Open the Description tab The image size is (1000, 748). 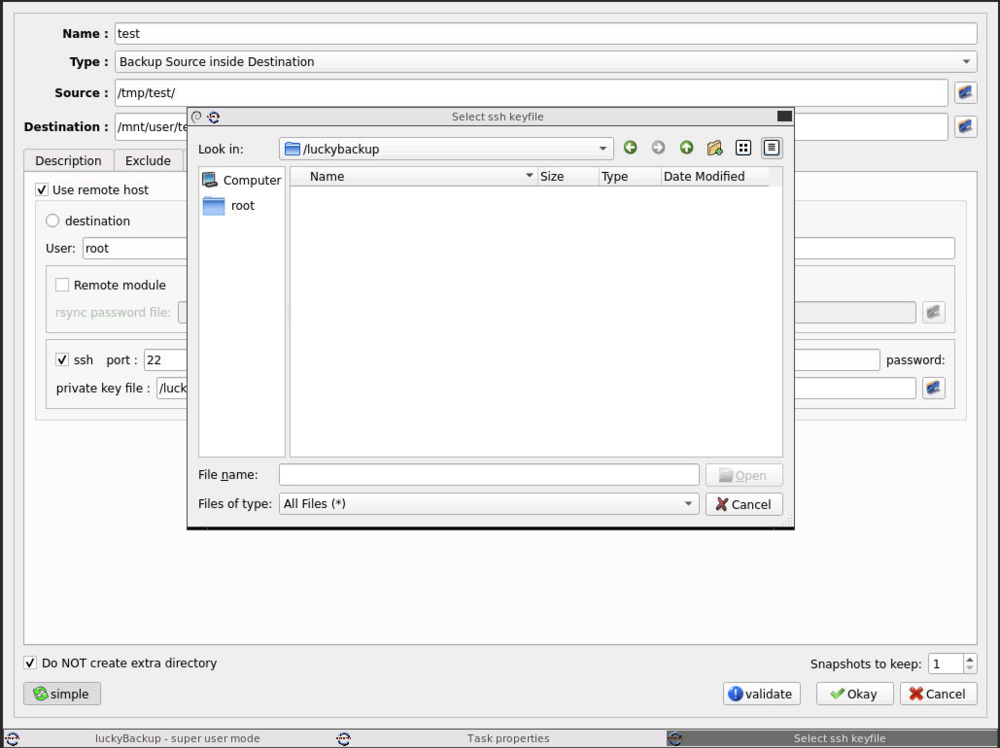click(68, 161)
